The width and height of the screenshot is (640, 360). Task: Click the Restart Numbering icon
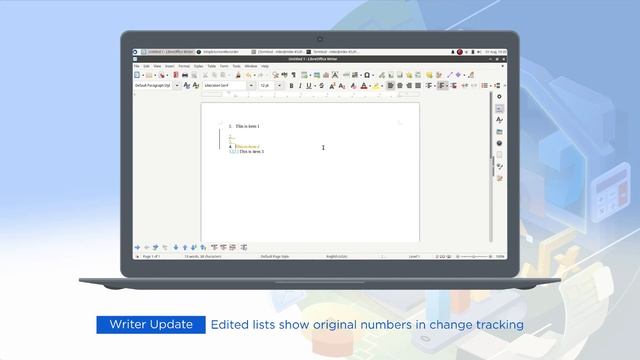(223, 247)
